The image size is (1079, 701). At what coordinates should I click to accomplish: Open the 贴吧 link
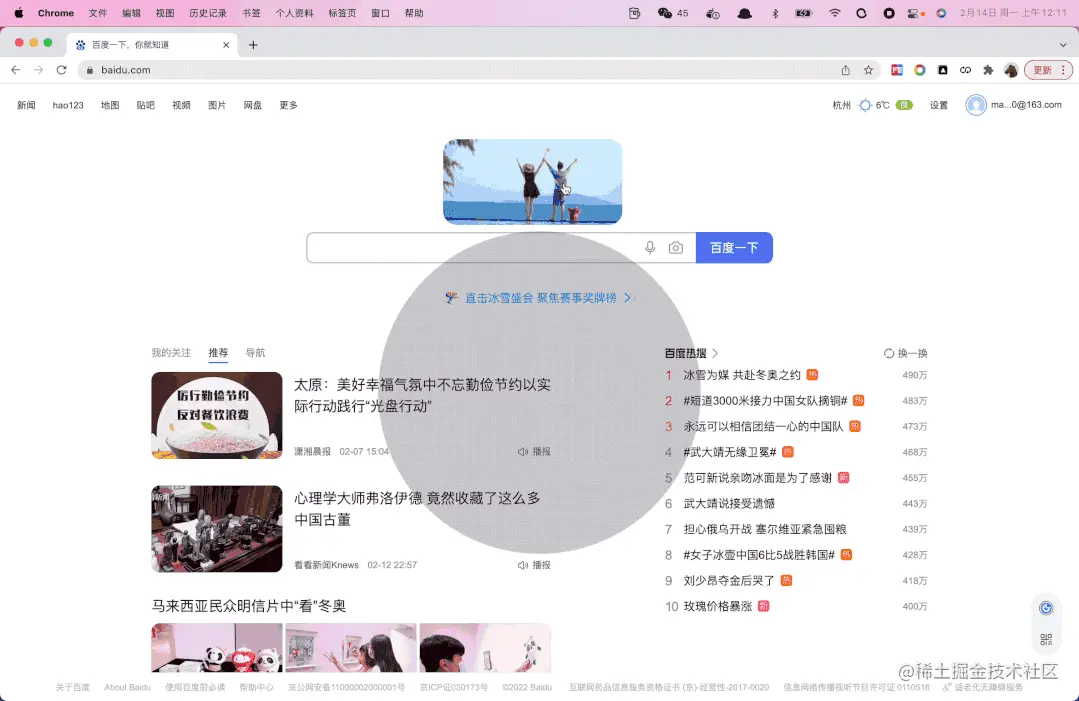click(x=145, y=105)
